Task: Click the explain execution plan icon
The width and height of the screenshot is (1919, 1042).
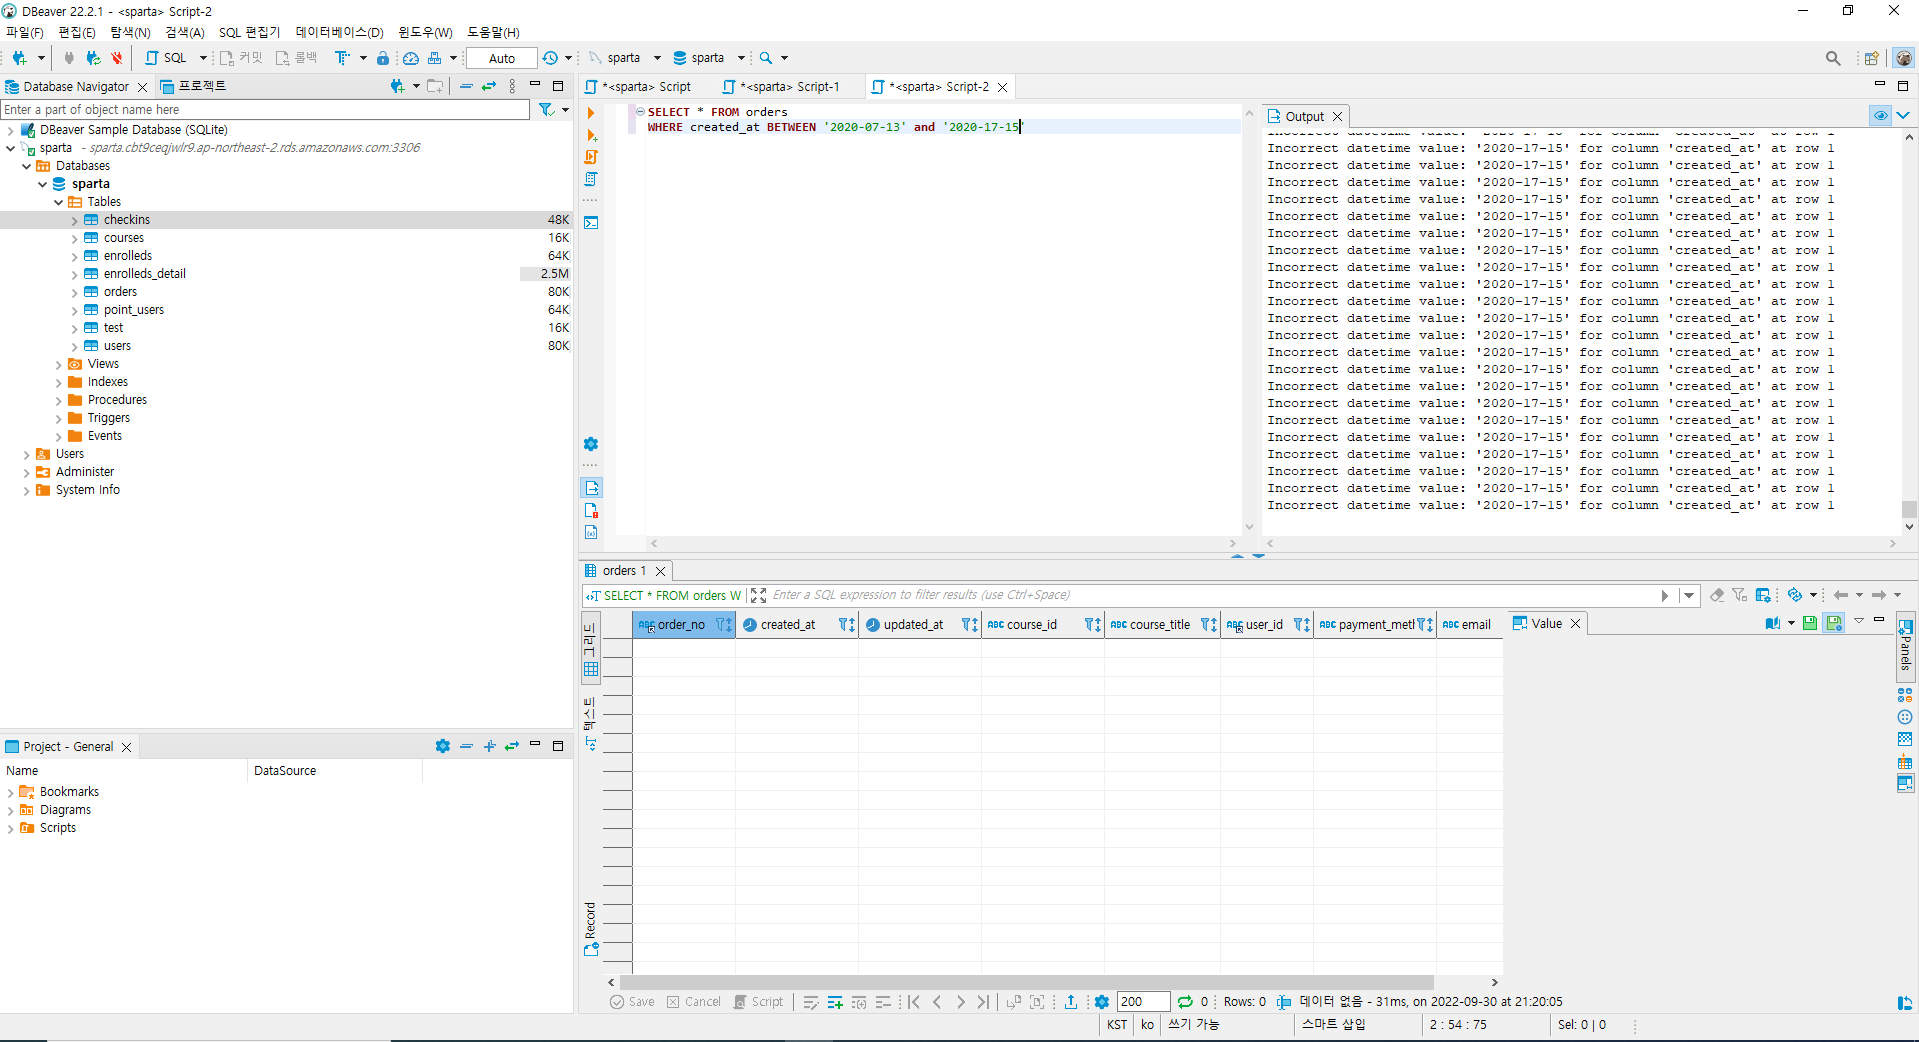Action: click(591, 179)
